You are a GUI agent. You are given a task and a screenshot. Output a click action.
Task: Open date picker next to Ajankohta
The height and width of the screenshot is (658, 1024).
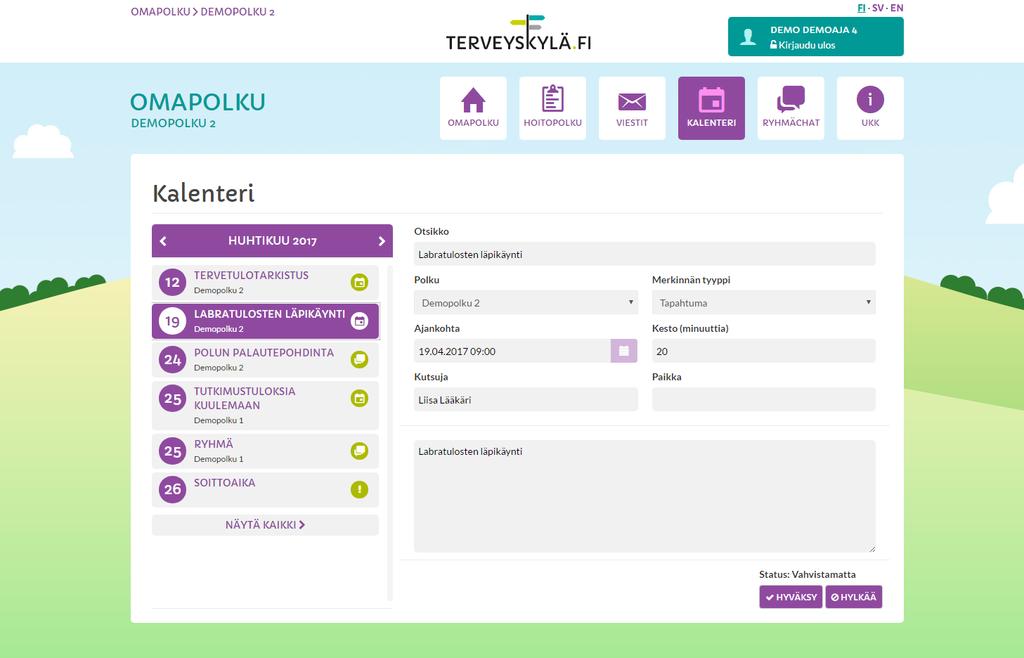point(624,351)
